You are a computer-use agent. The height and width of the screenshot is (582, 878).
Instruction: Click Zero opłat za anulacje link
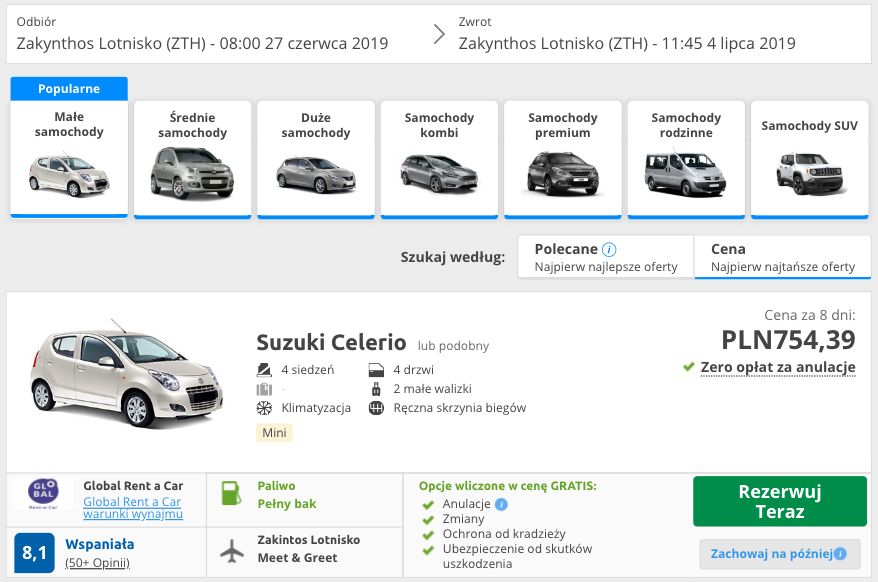[778, 367]
